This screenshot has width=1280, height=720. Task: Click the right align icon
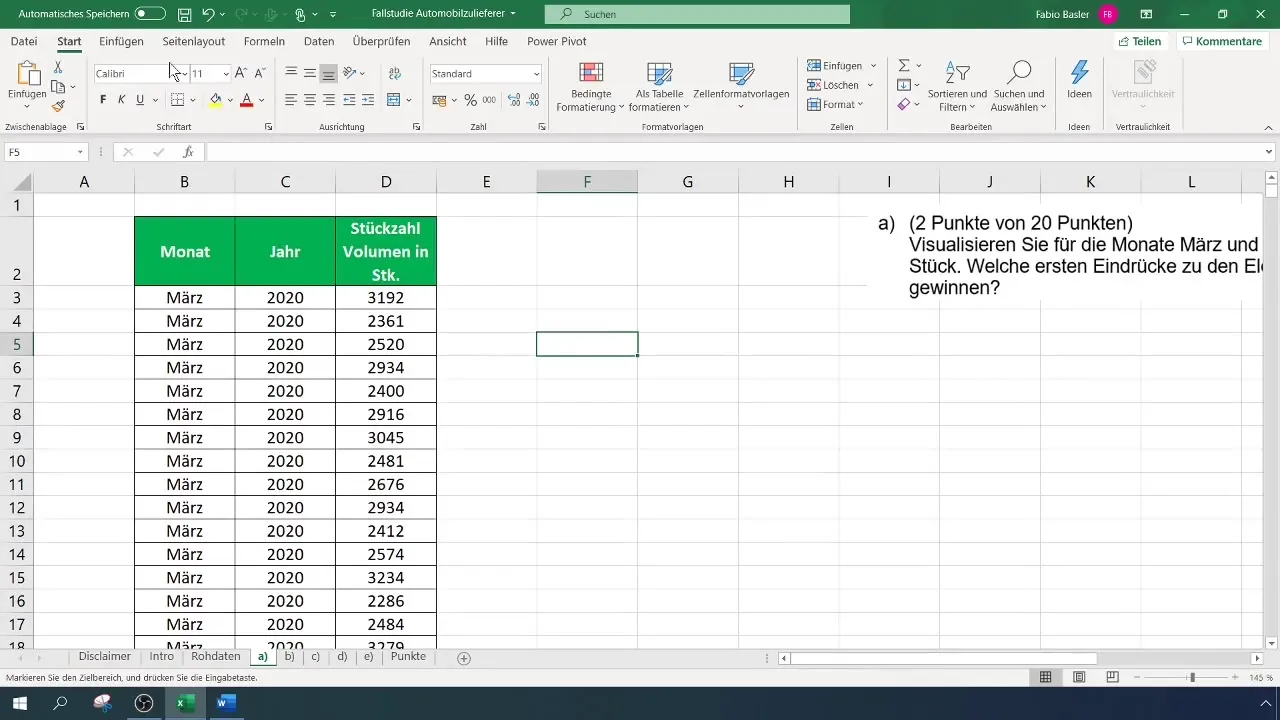[329, 100]
